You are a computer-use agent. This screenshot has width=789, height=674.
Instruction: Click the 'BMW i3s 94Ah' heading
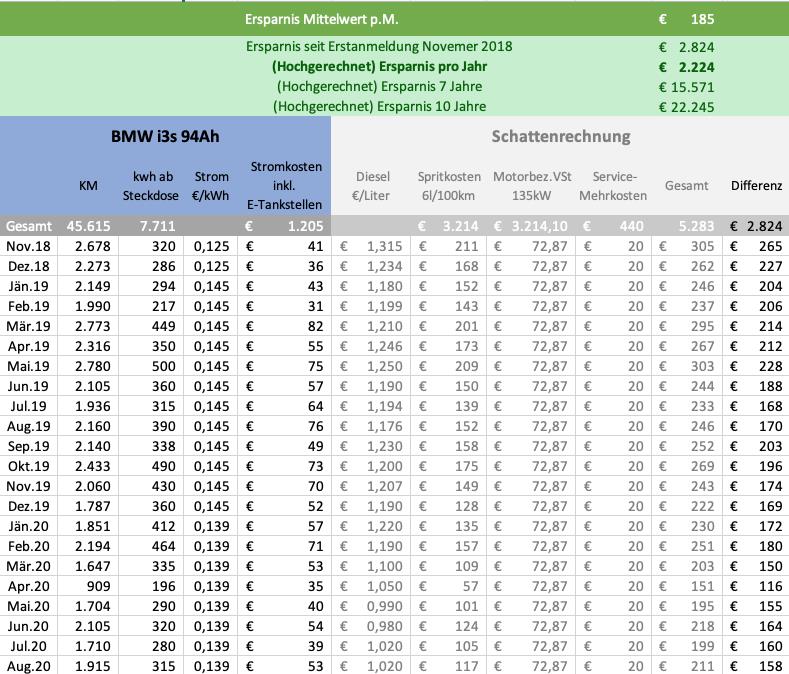[x=165, y=136]
